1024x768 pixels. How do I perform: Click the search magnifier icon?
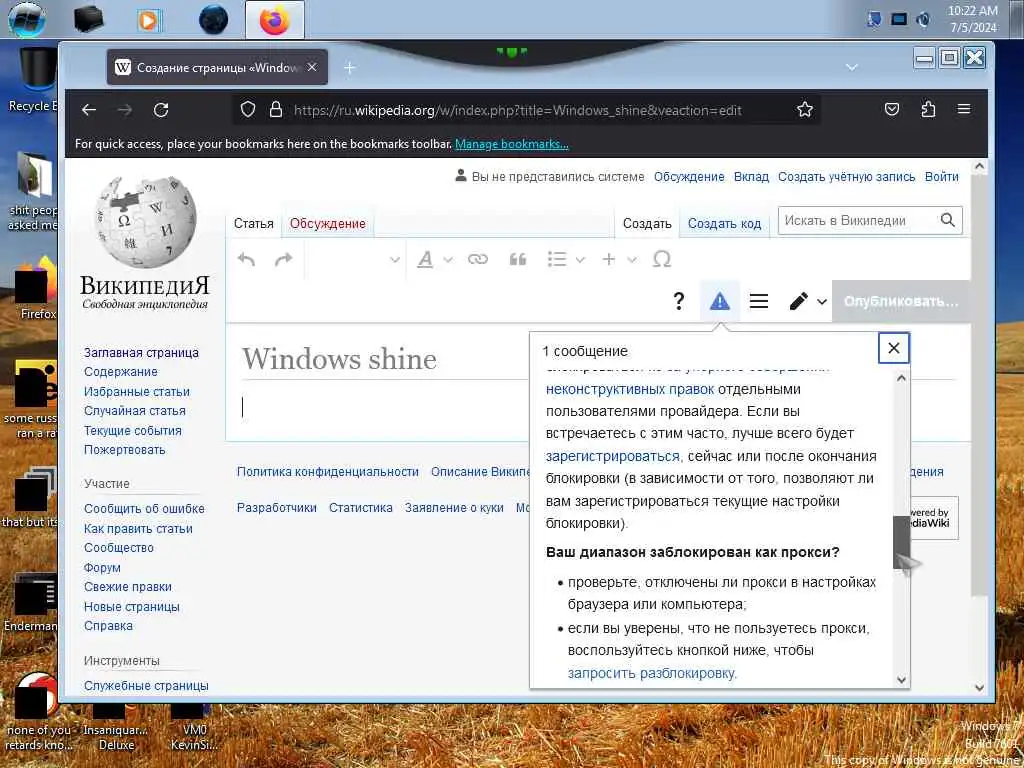click(x=948, y=220)
